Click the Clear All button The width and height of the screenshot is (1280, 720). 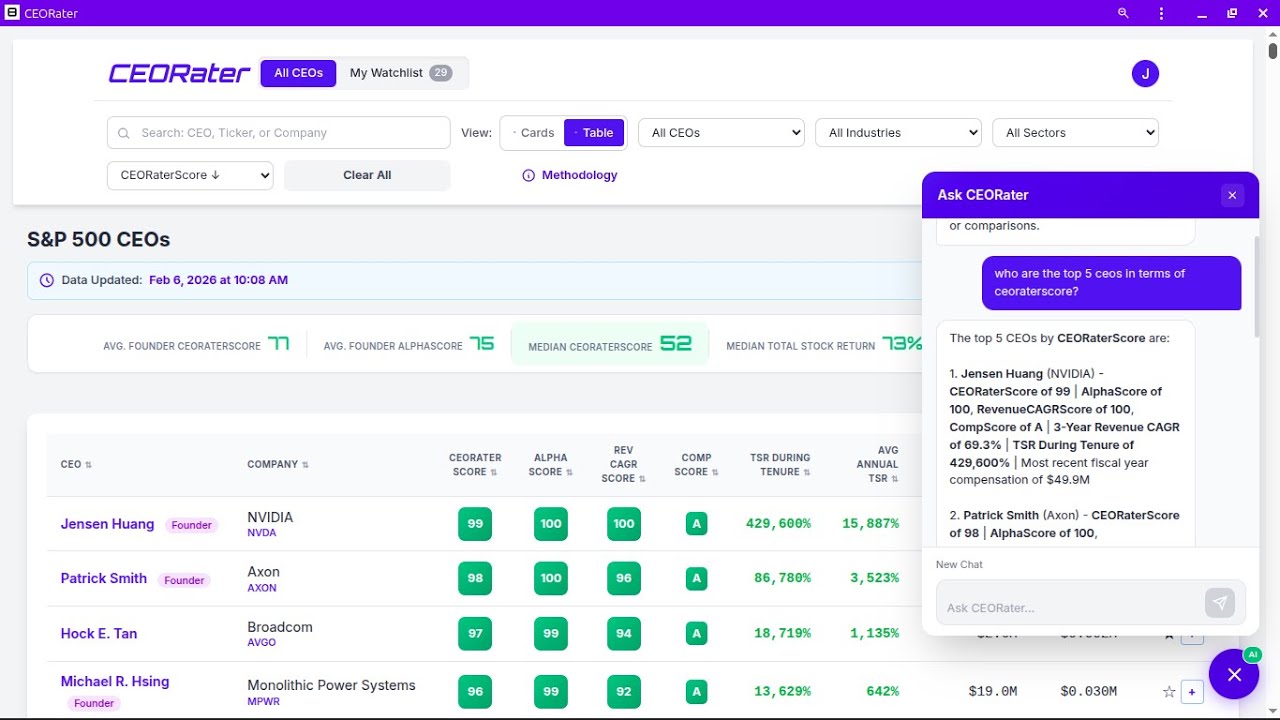(x=367, y=175)
